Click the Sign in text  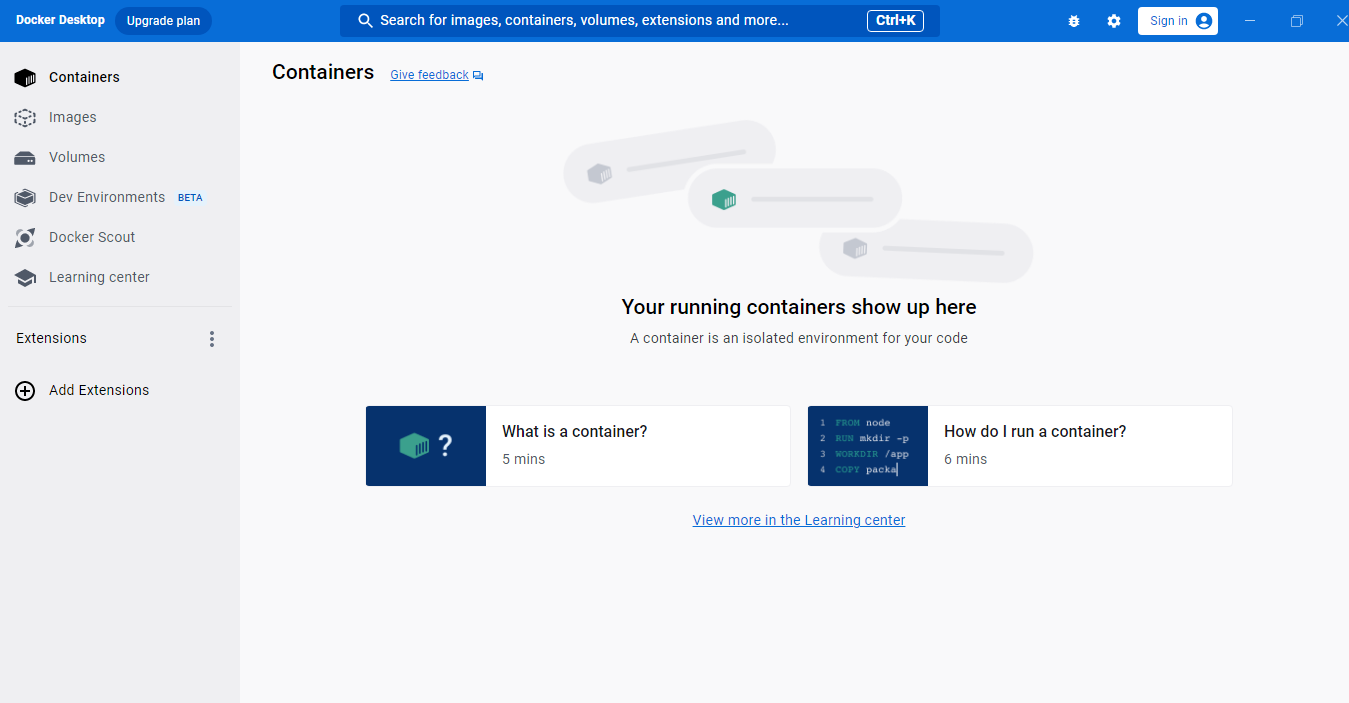(1169, 21)
